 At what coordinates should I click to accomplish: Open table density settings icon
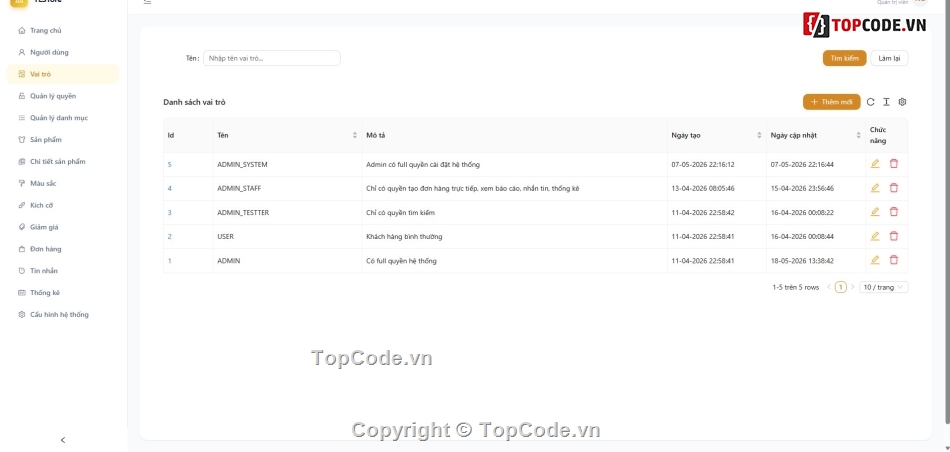tap(886, 102)
